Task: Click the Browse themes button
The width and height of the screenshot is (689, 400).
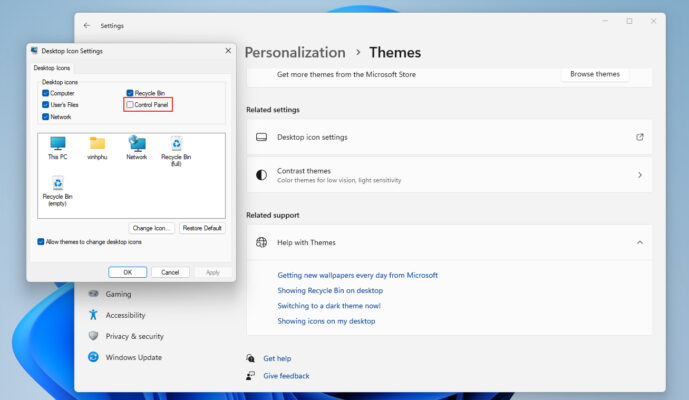Action: pos(594,74)
